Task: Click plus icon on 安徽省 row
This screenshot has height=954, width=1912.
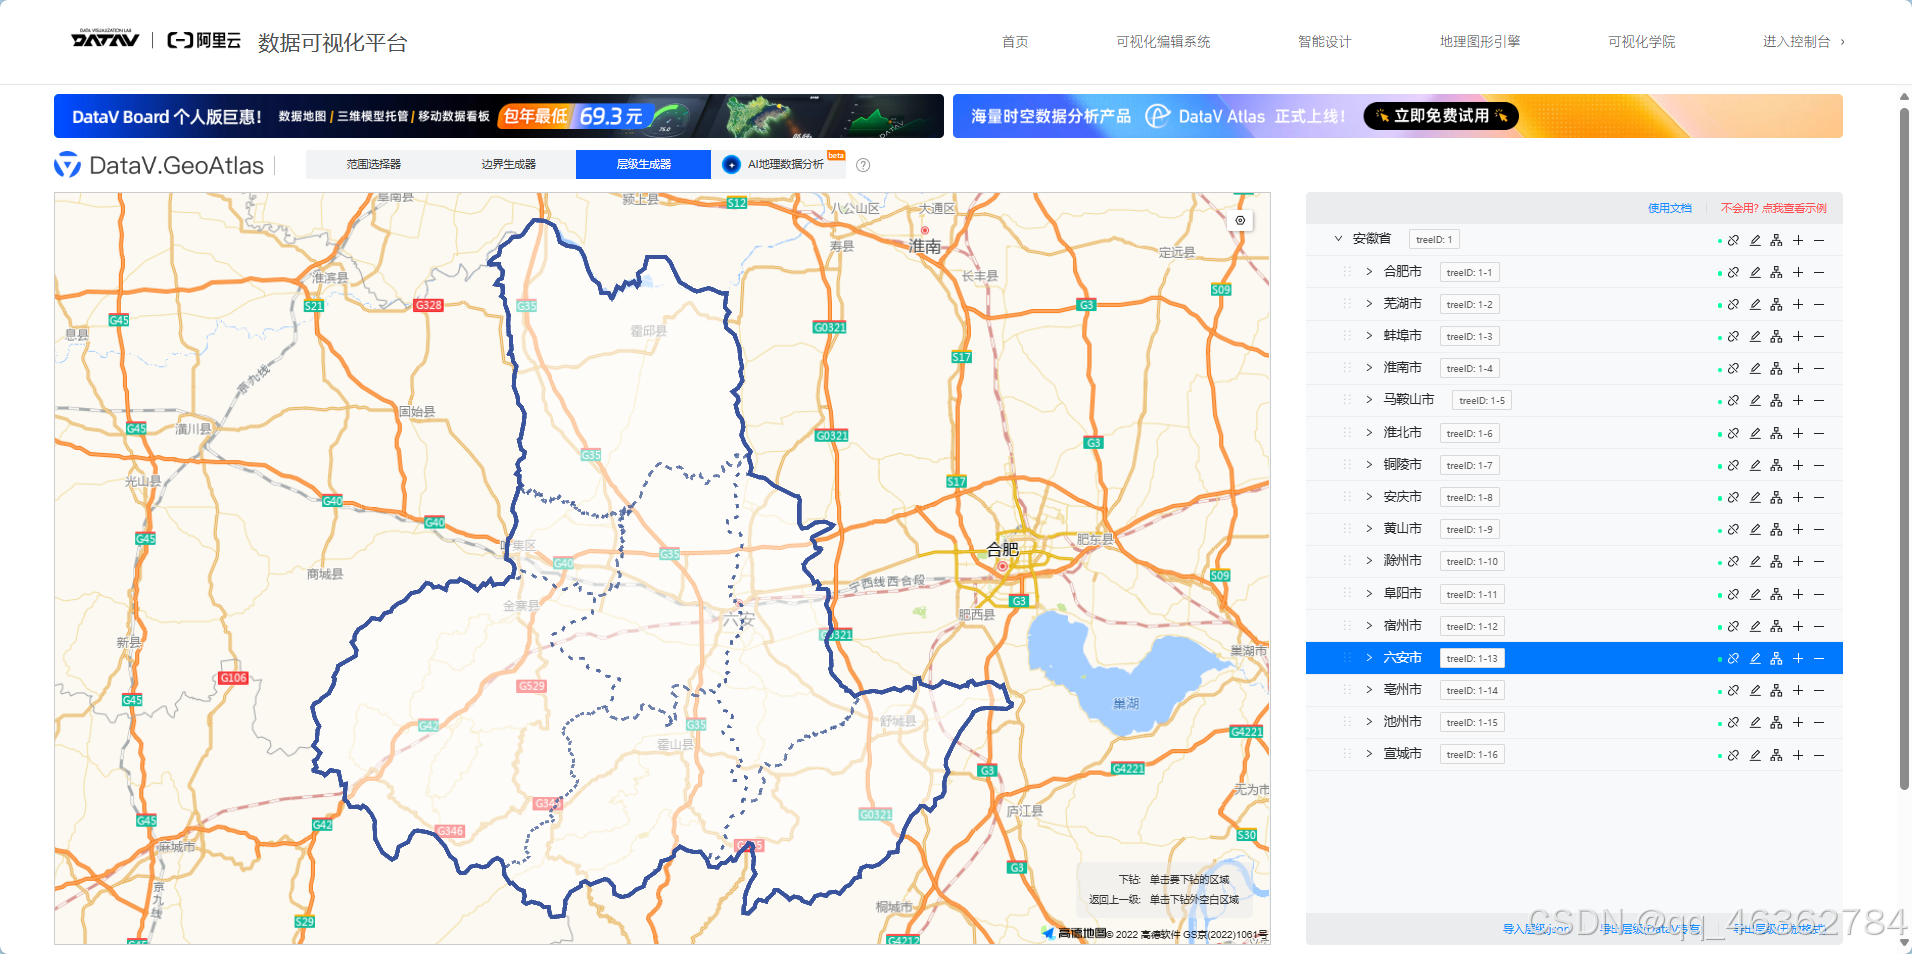Action: pyautogui.click(x=1798, y=240)
